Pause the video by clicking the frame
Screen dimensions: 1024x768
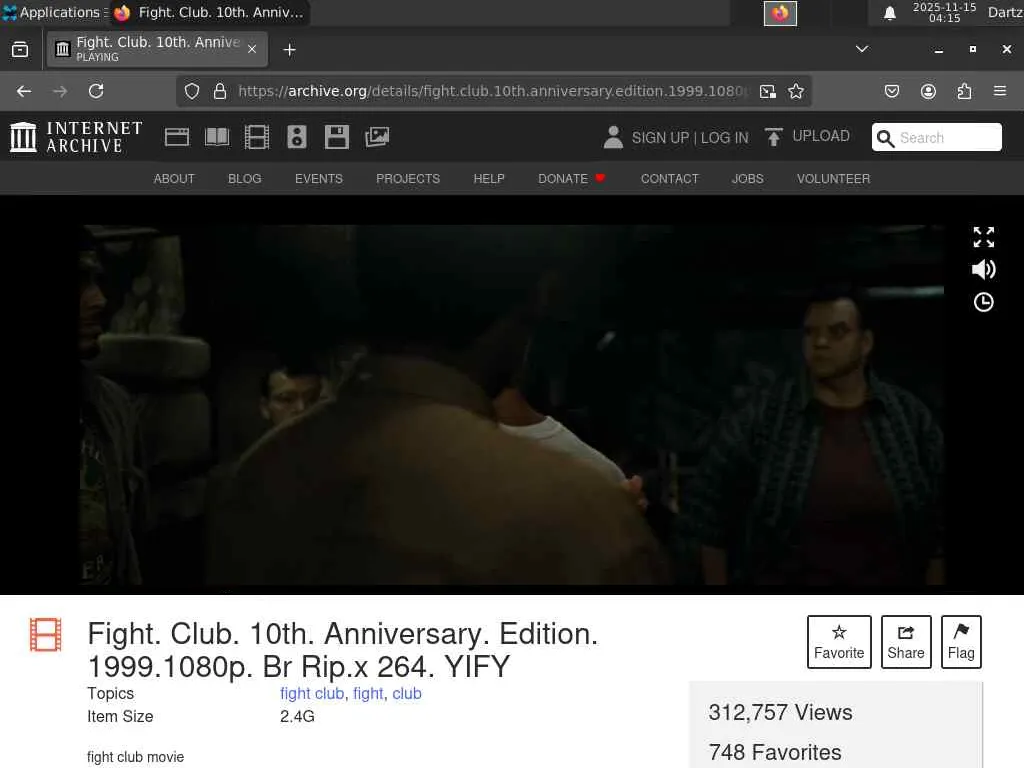coord(512,405)
